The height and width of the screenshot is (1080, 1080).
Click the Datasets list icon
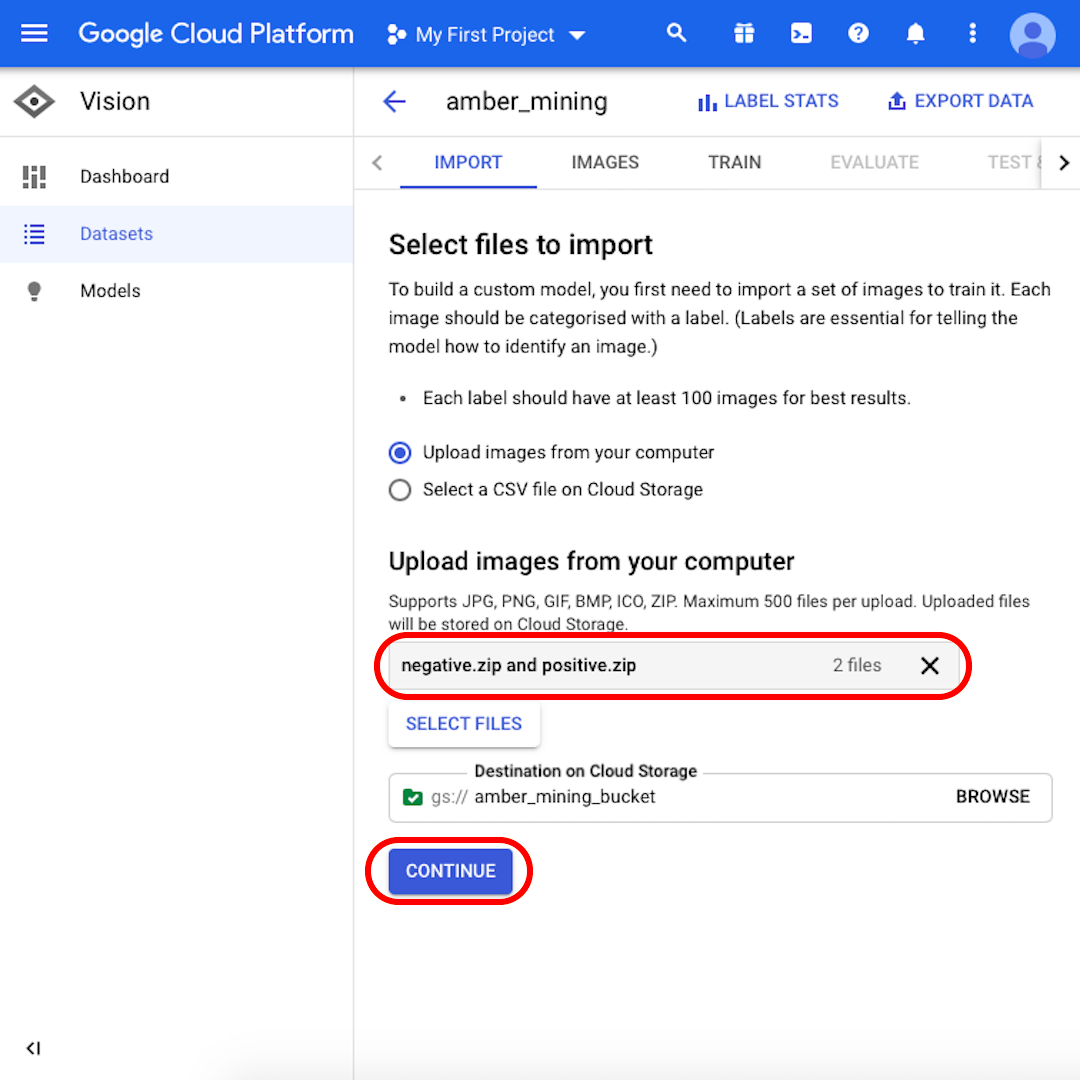click(x=34, y=233)
